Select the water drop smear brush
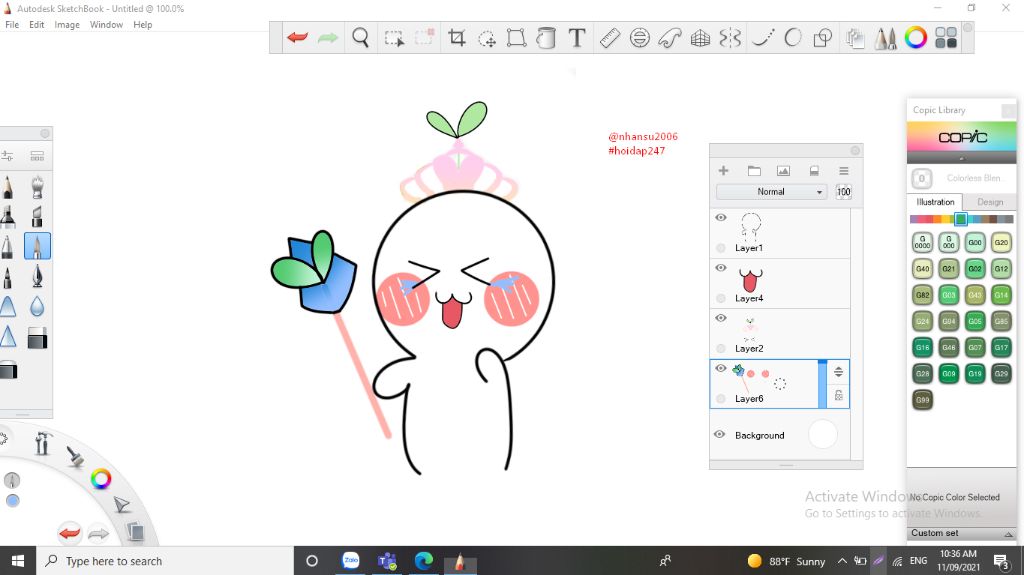This screenshot has height=575, width=1024. point(37,307)
